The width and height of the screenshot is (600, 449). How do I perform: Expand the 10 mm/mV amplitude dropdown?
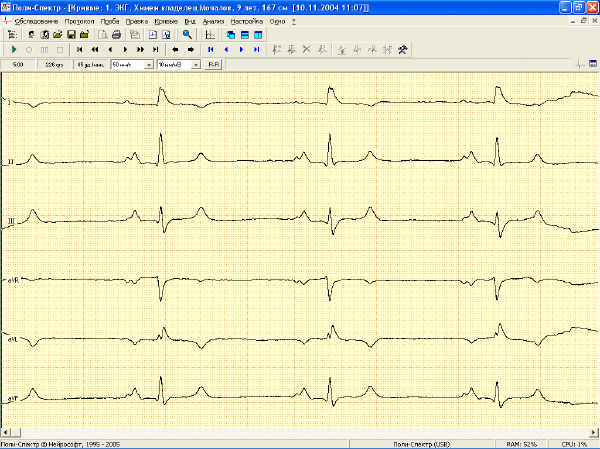point(196,65)
